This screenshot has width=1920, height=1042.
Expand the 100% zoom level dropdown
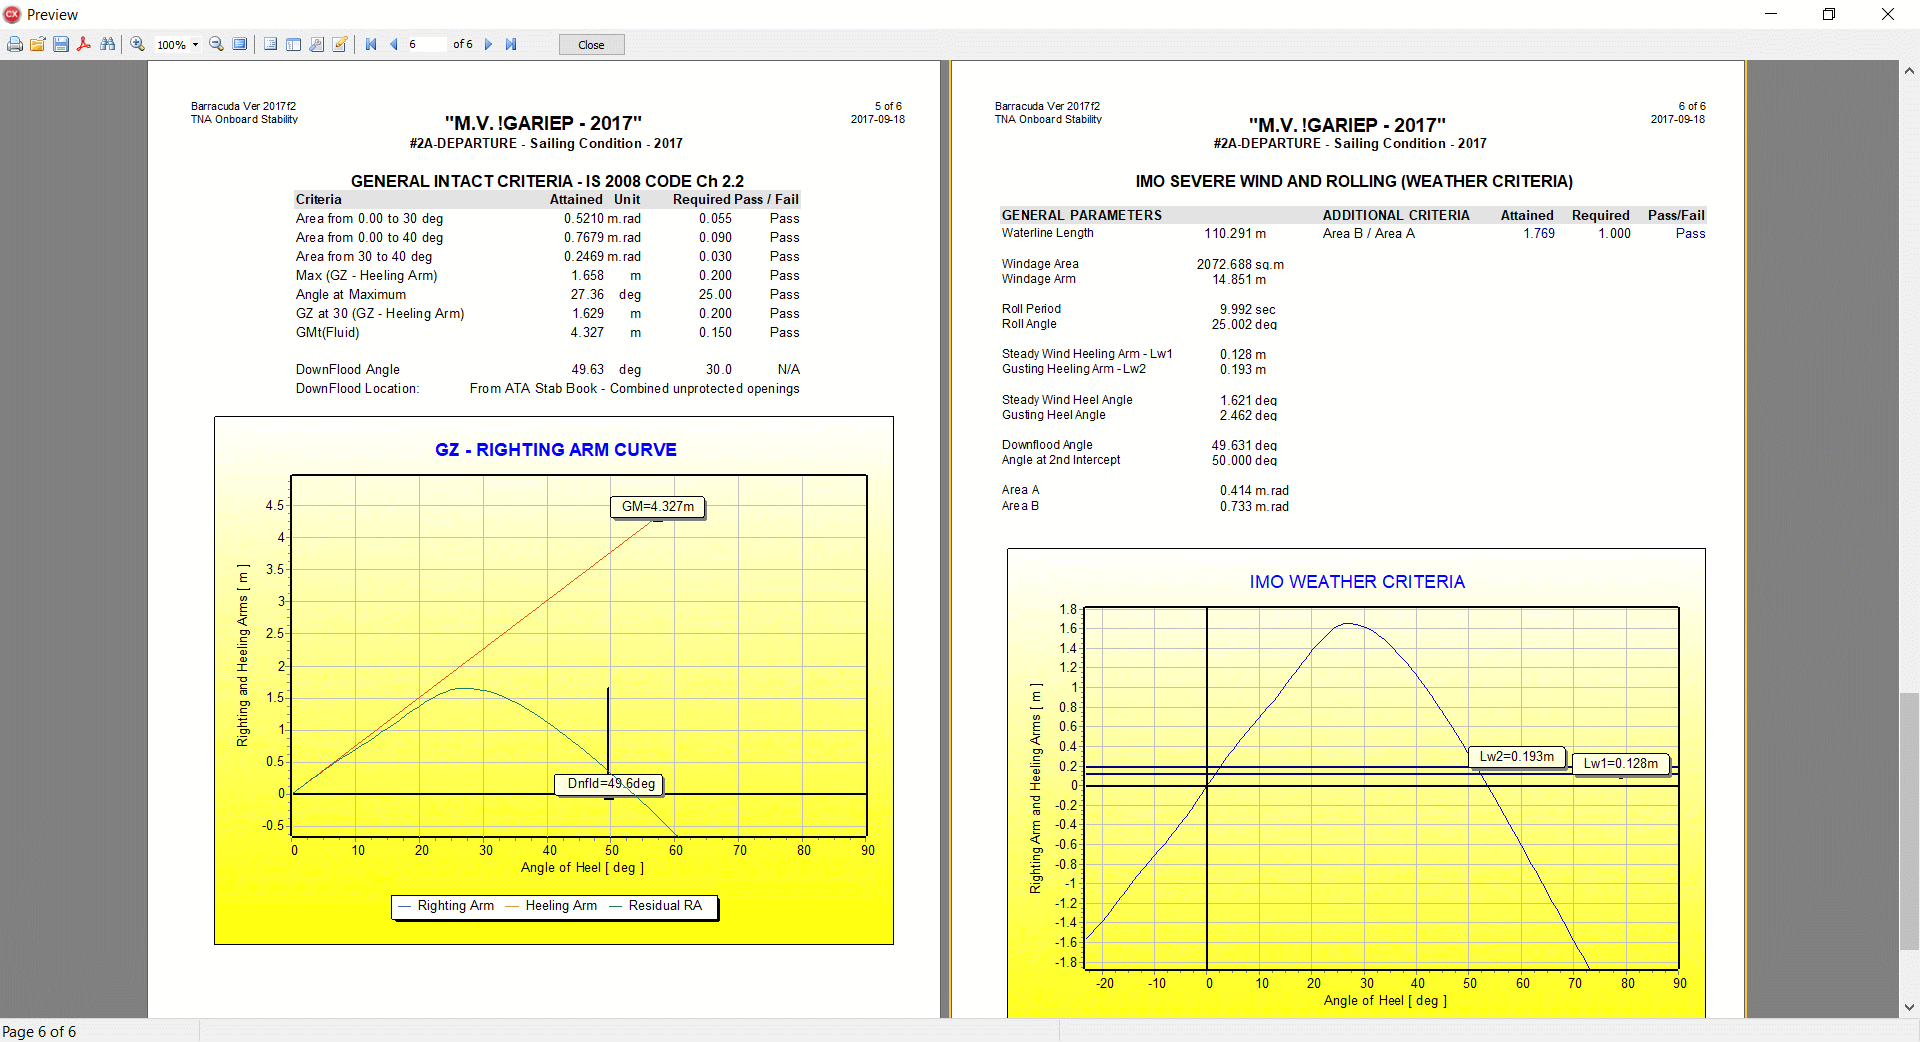pos(195,44)
